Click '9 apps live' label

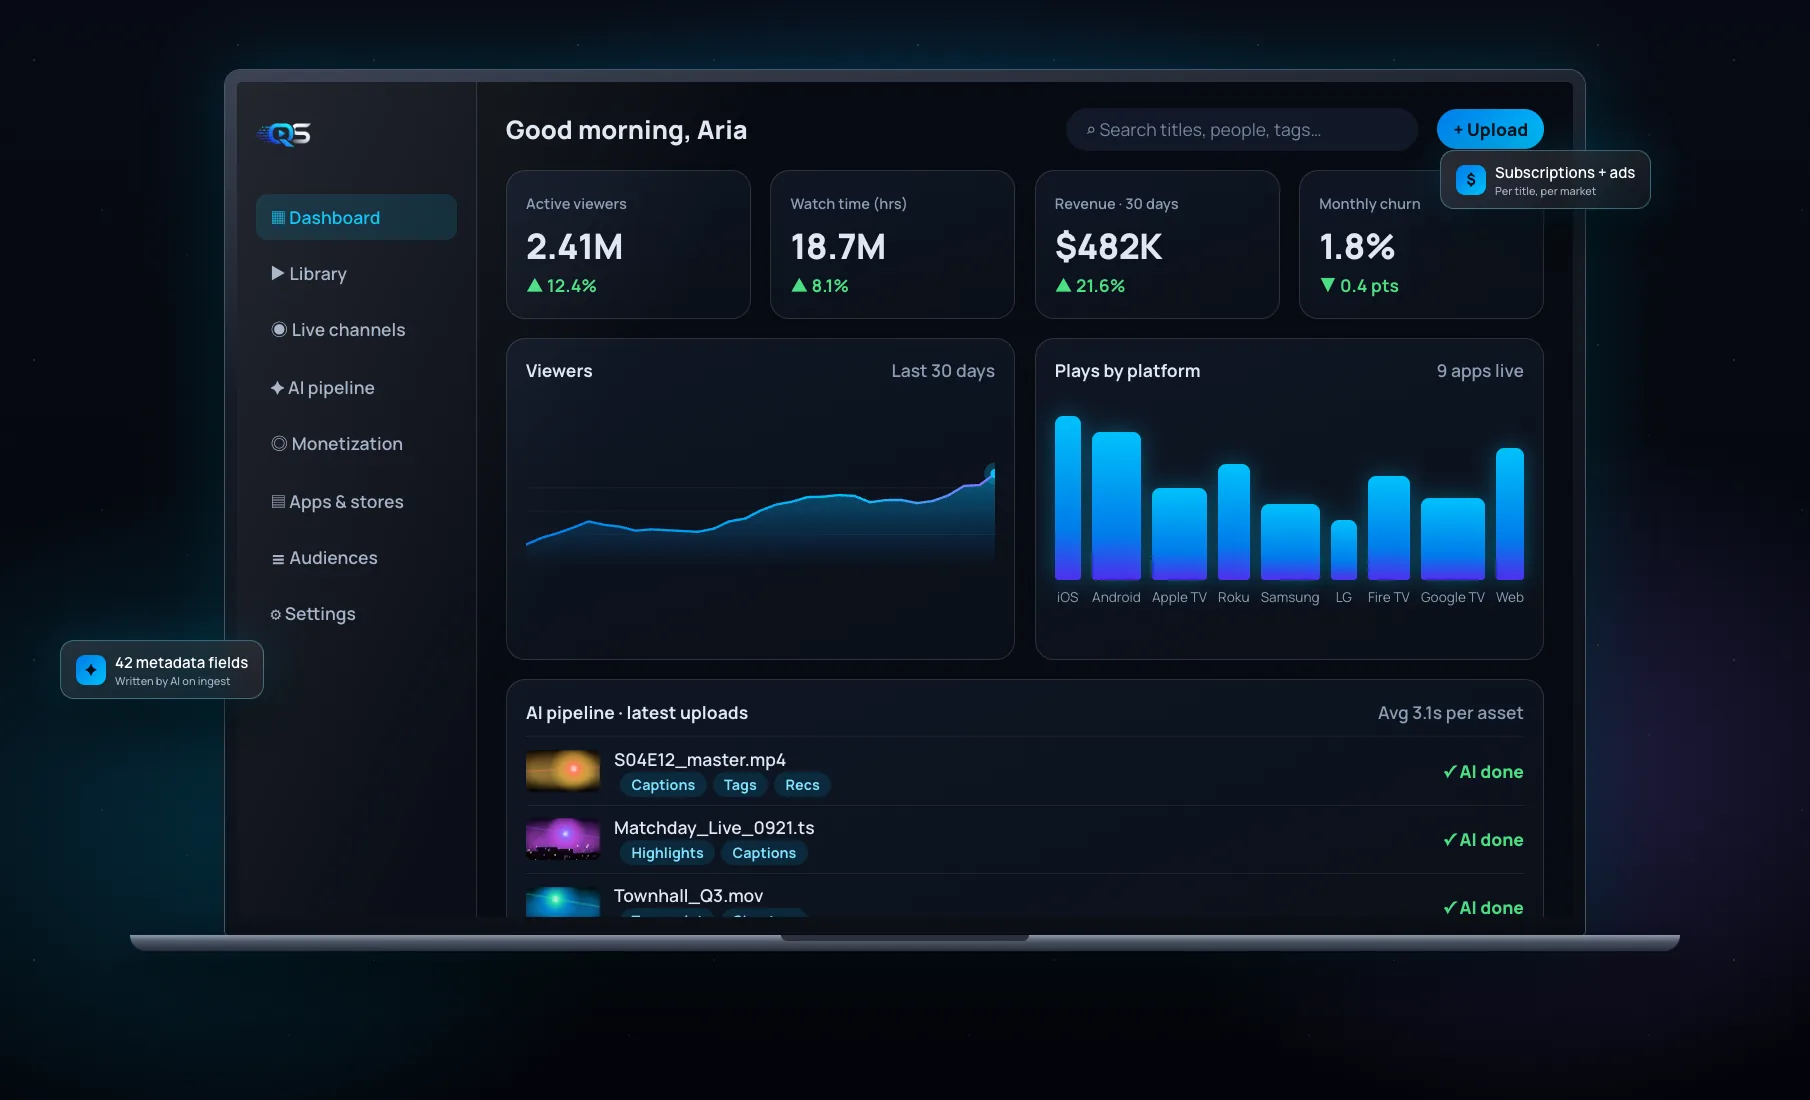(1480, 371)
